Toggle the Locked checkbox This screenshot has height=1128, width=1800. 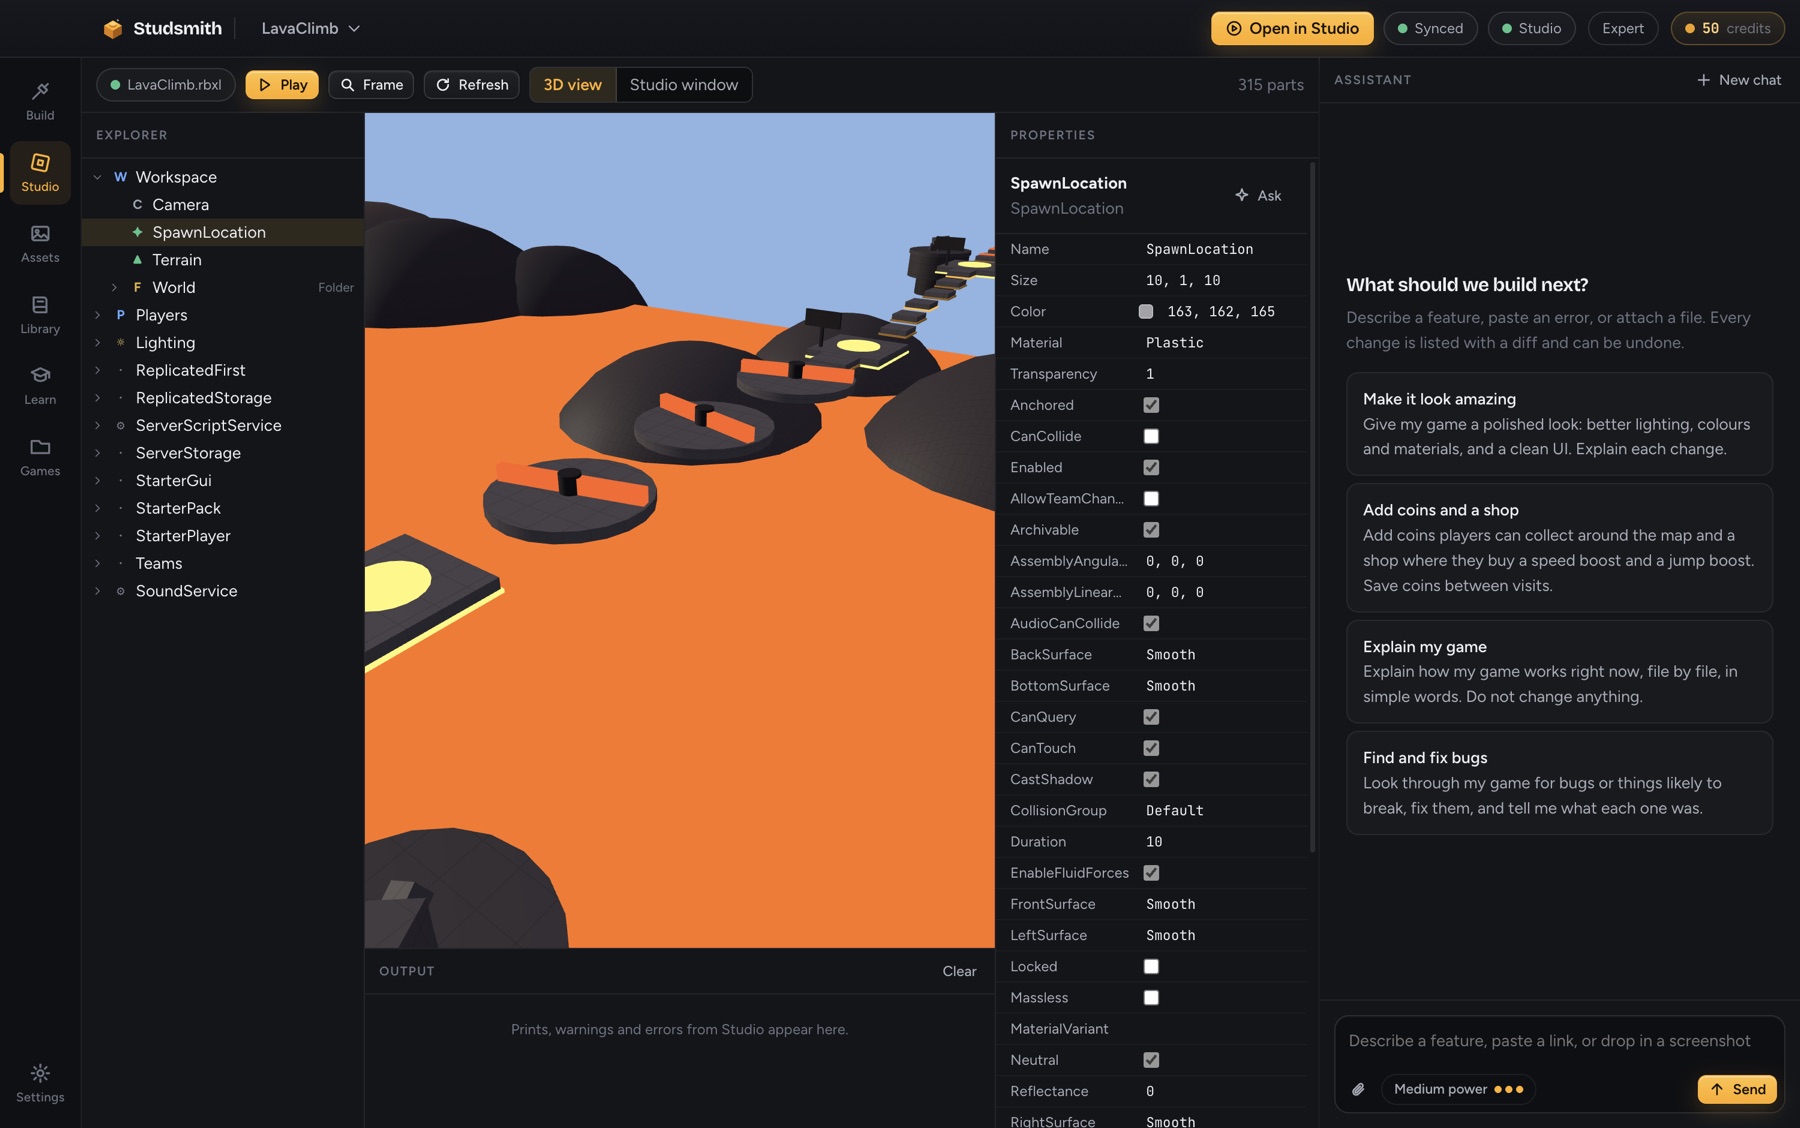(1151, 966)
